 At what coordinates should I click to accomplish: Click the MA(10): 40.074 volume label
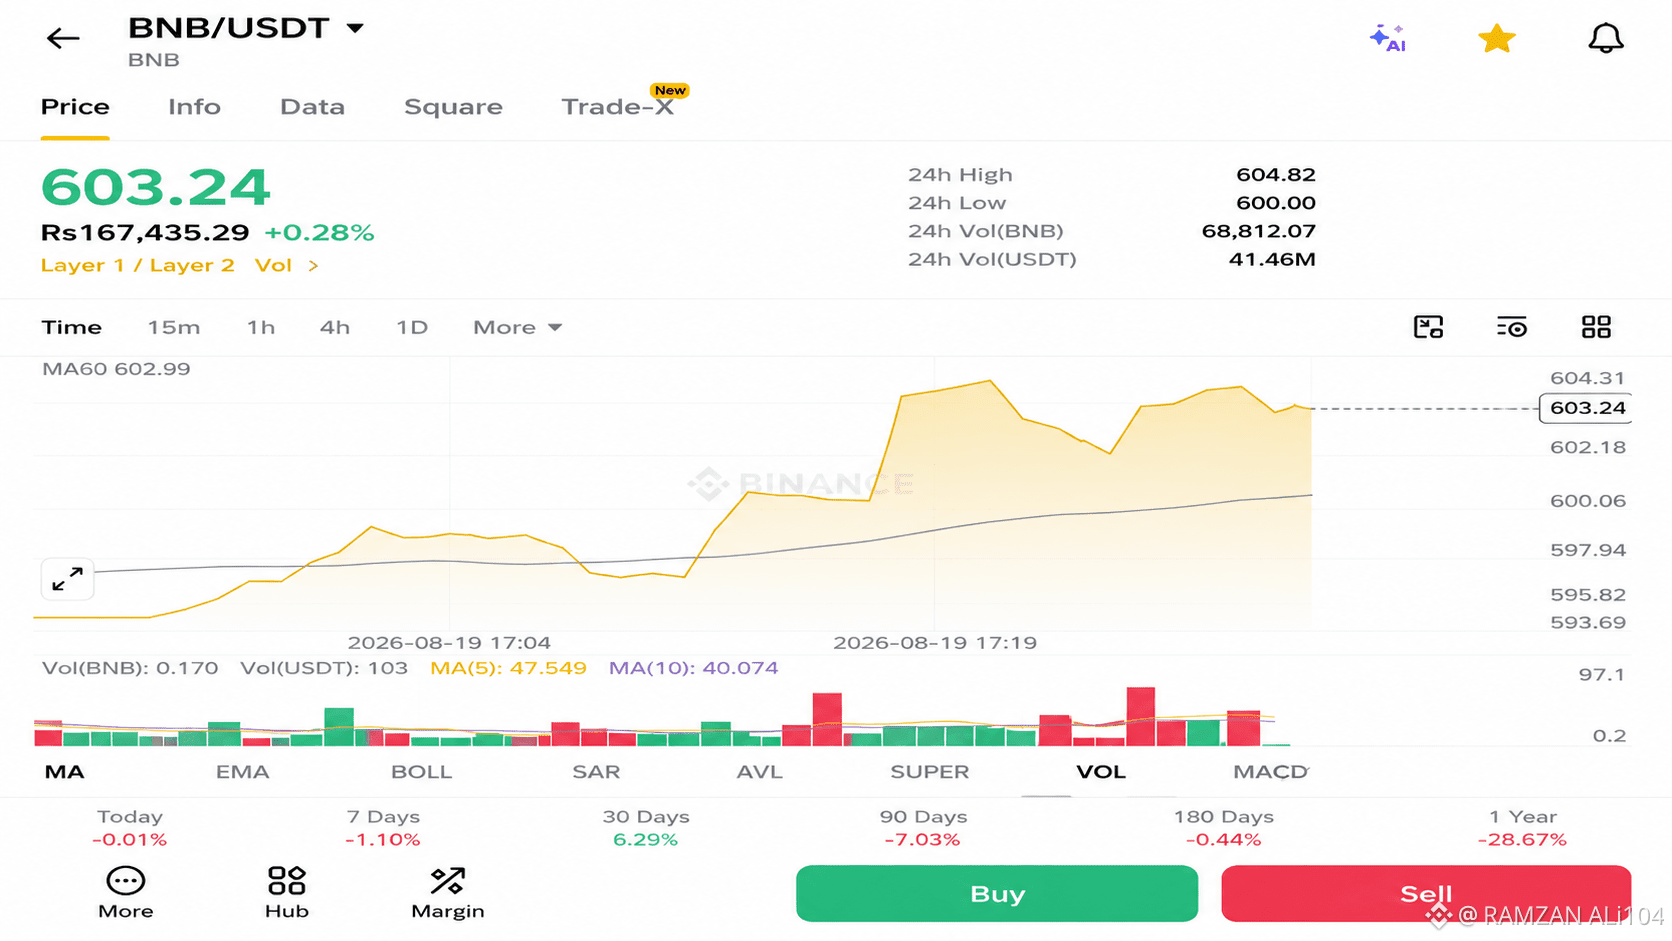(693, 668)
